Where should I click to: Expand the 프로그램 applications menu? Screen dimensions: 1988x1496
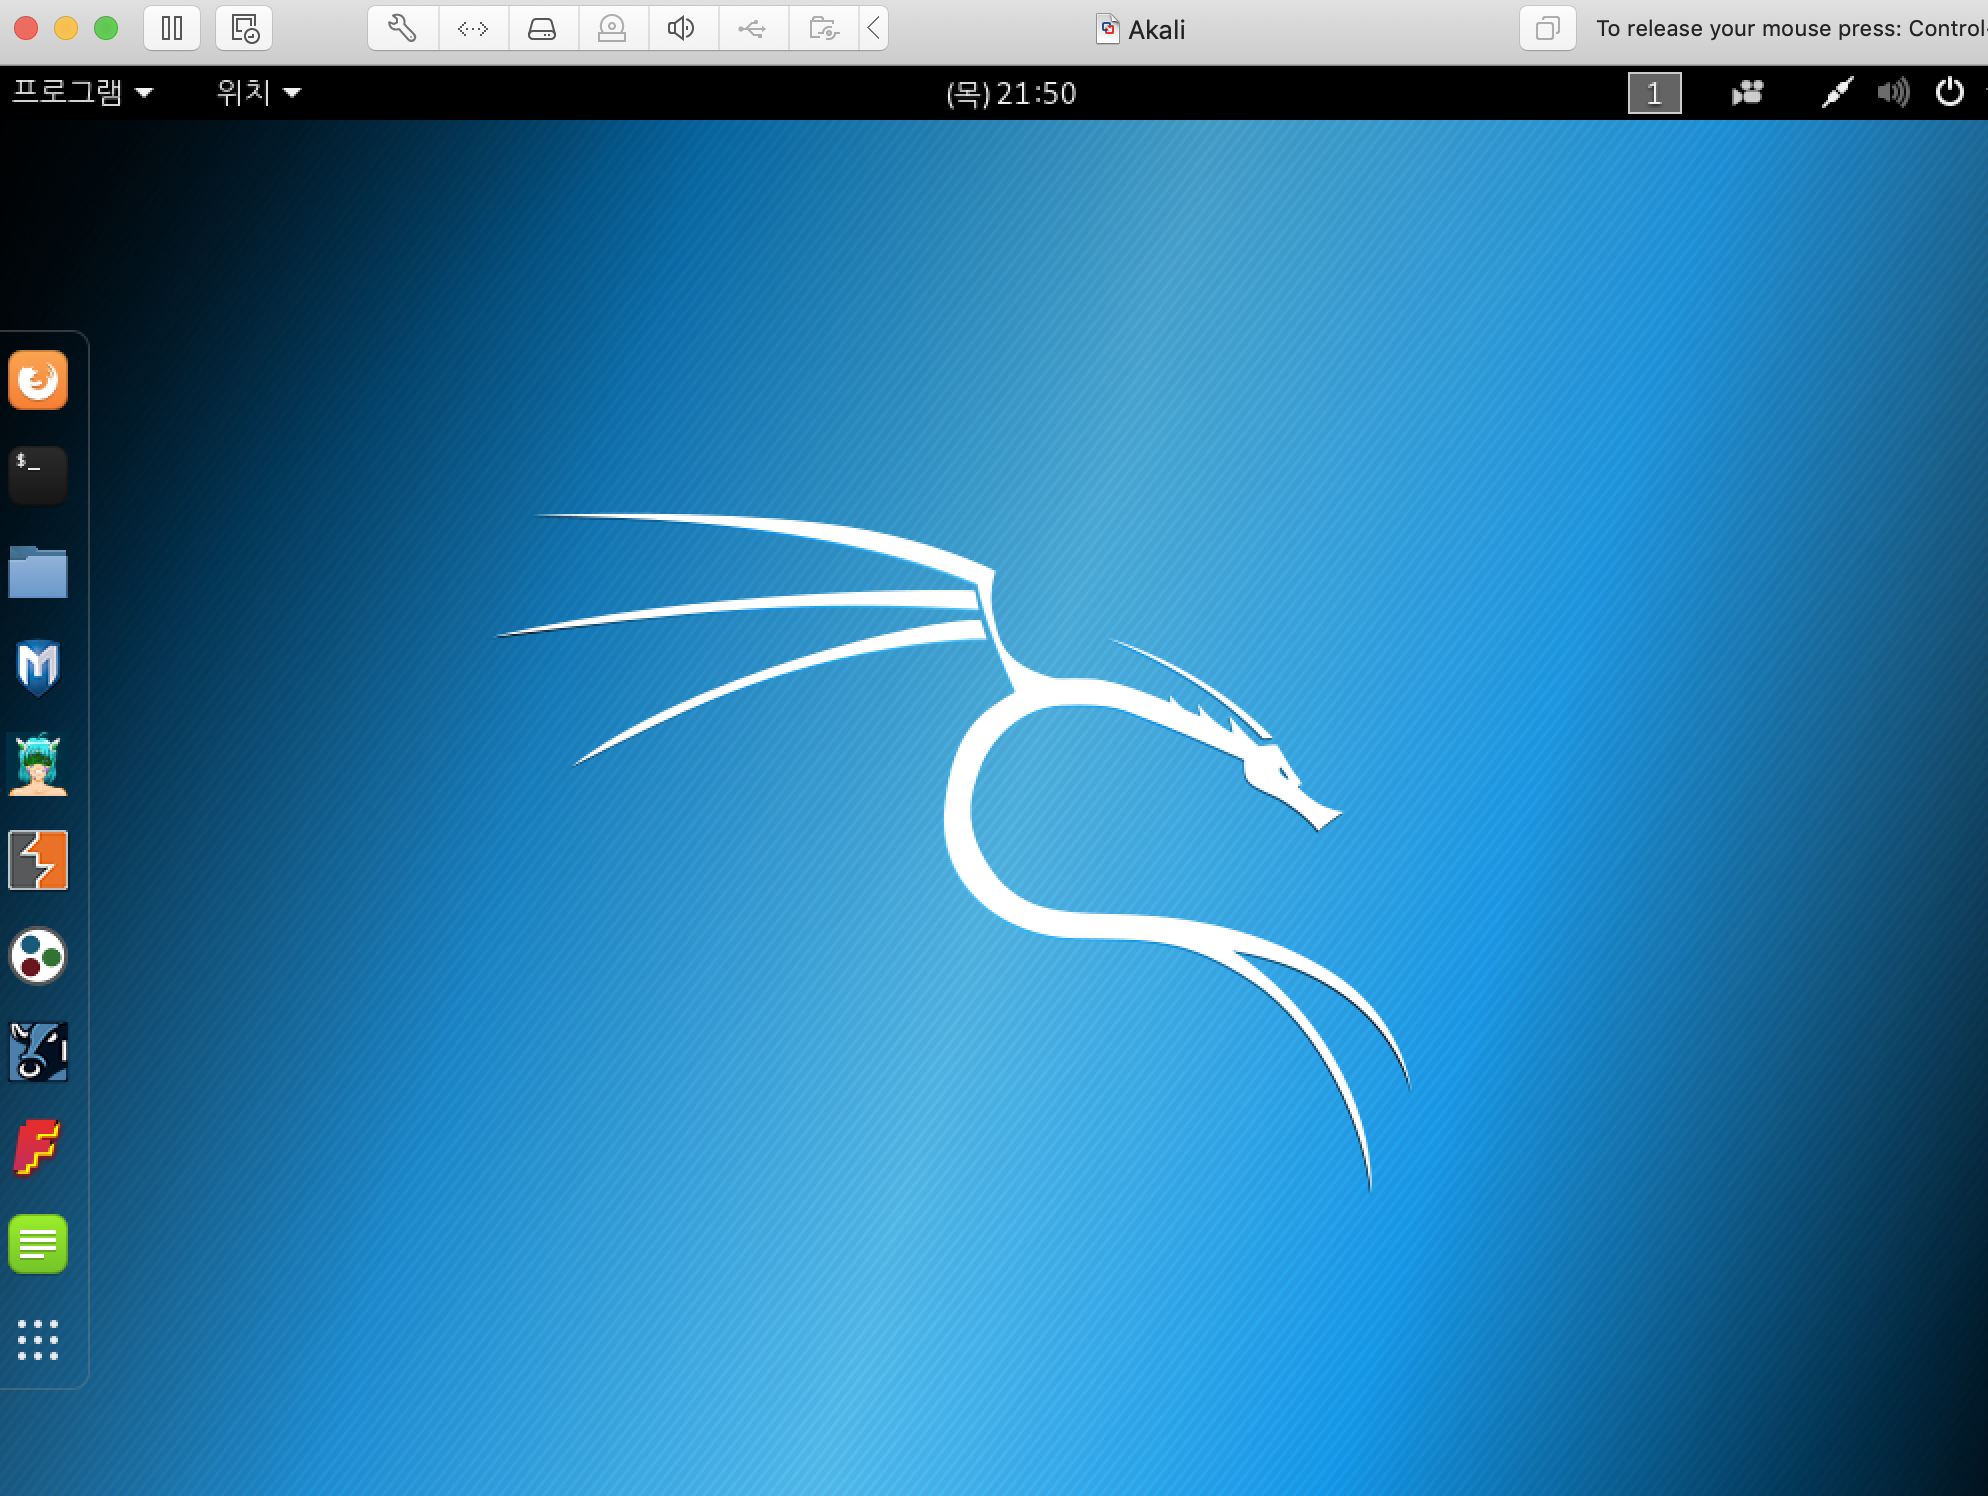82,93
